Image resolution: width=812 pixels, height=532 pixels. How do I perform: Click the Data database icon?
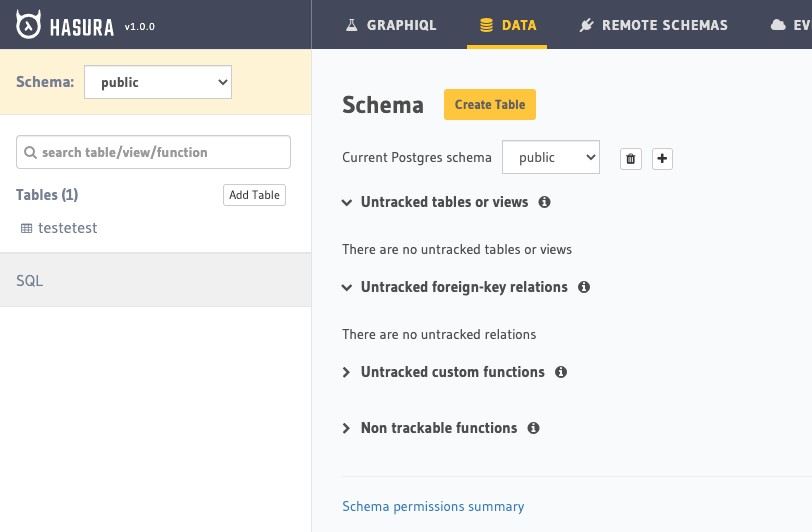(486, 25)
